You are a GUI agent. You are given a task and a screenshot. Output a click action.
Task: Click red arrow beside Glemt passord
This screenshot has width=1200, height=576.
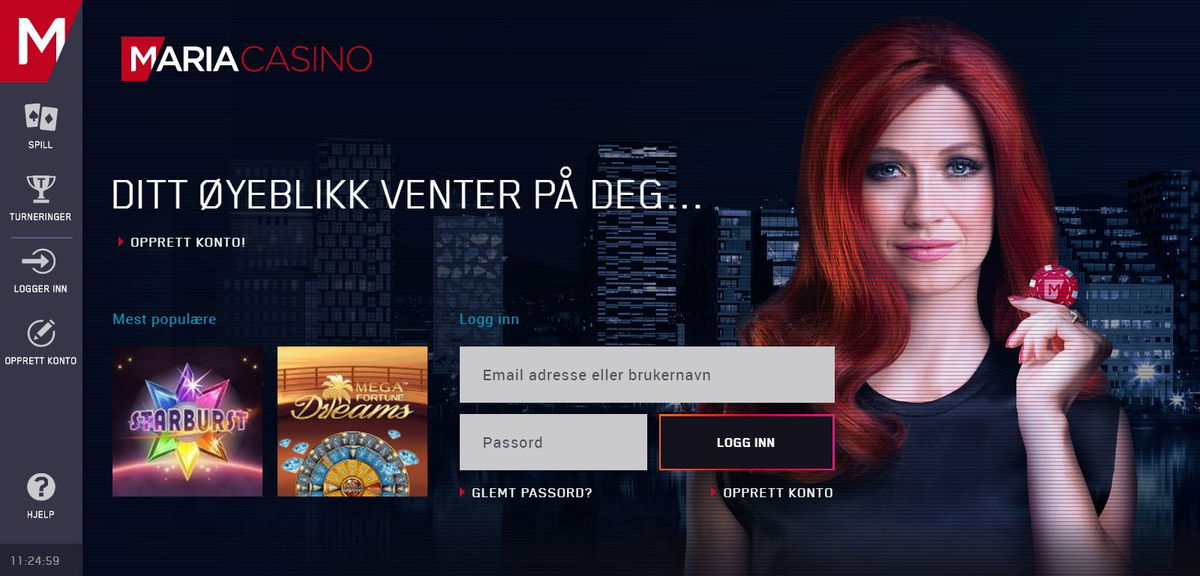[462, 493]
